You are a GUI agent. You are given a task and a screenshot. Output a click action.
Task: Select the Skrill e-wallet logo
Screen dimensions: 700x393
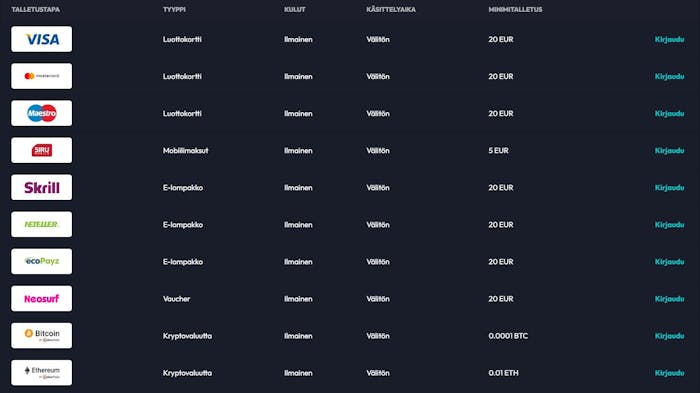42,188
